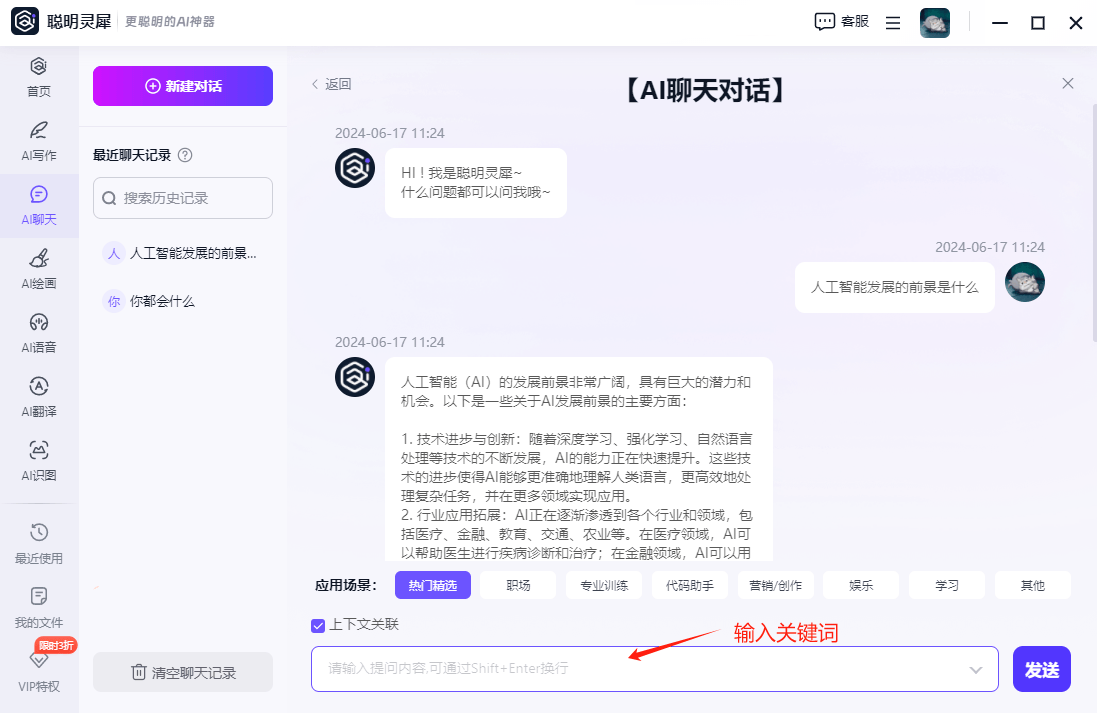Image resolution: width=1097 pixels, height=713 pixels.
Task: Select the 热门精选 scenario tab
Action: [432, 585]
